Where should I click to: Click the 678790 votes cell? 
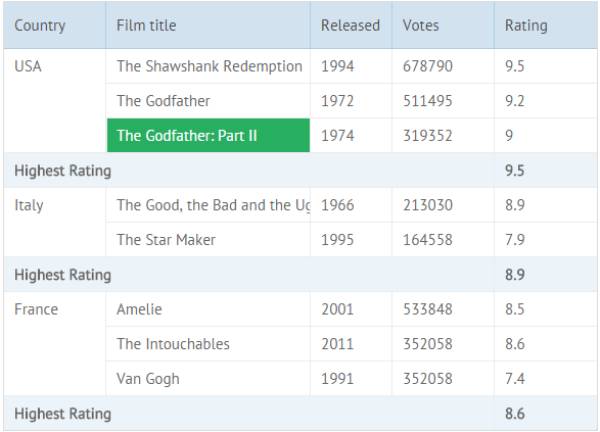[443, 66]
